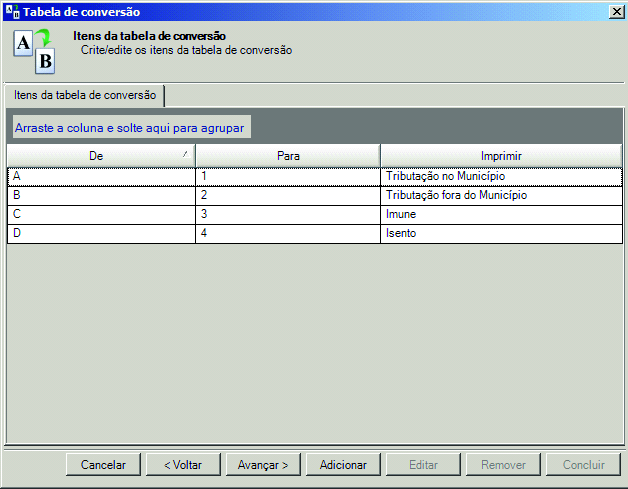
Task: Click the Para column header
Action: [x=288, y=156]
